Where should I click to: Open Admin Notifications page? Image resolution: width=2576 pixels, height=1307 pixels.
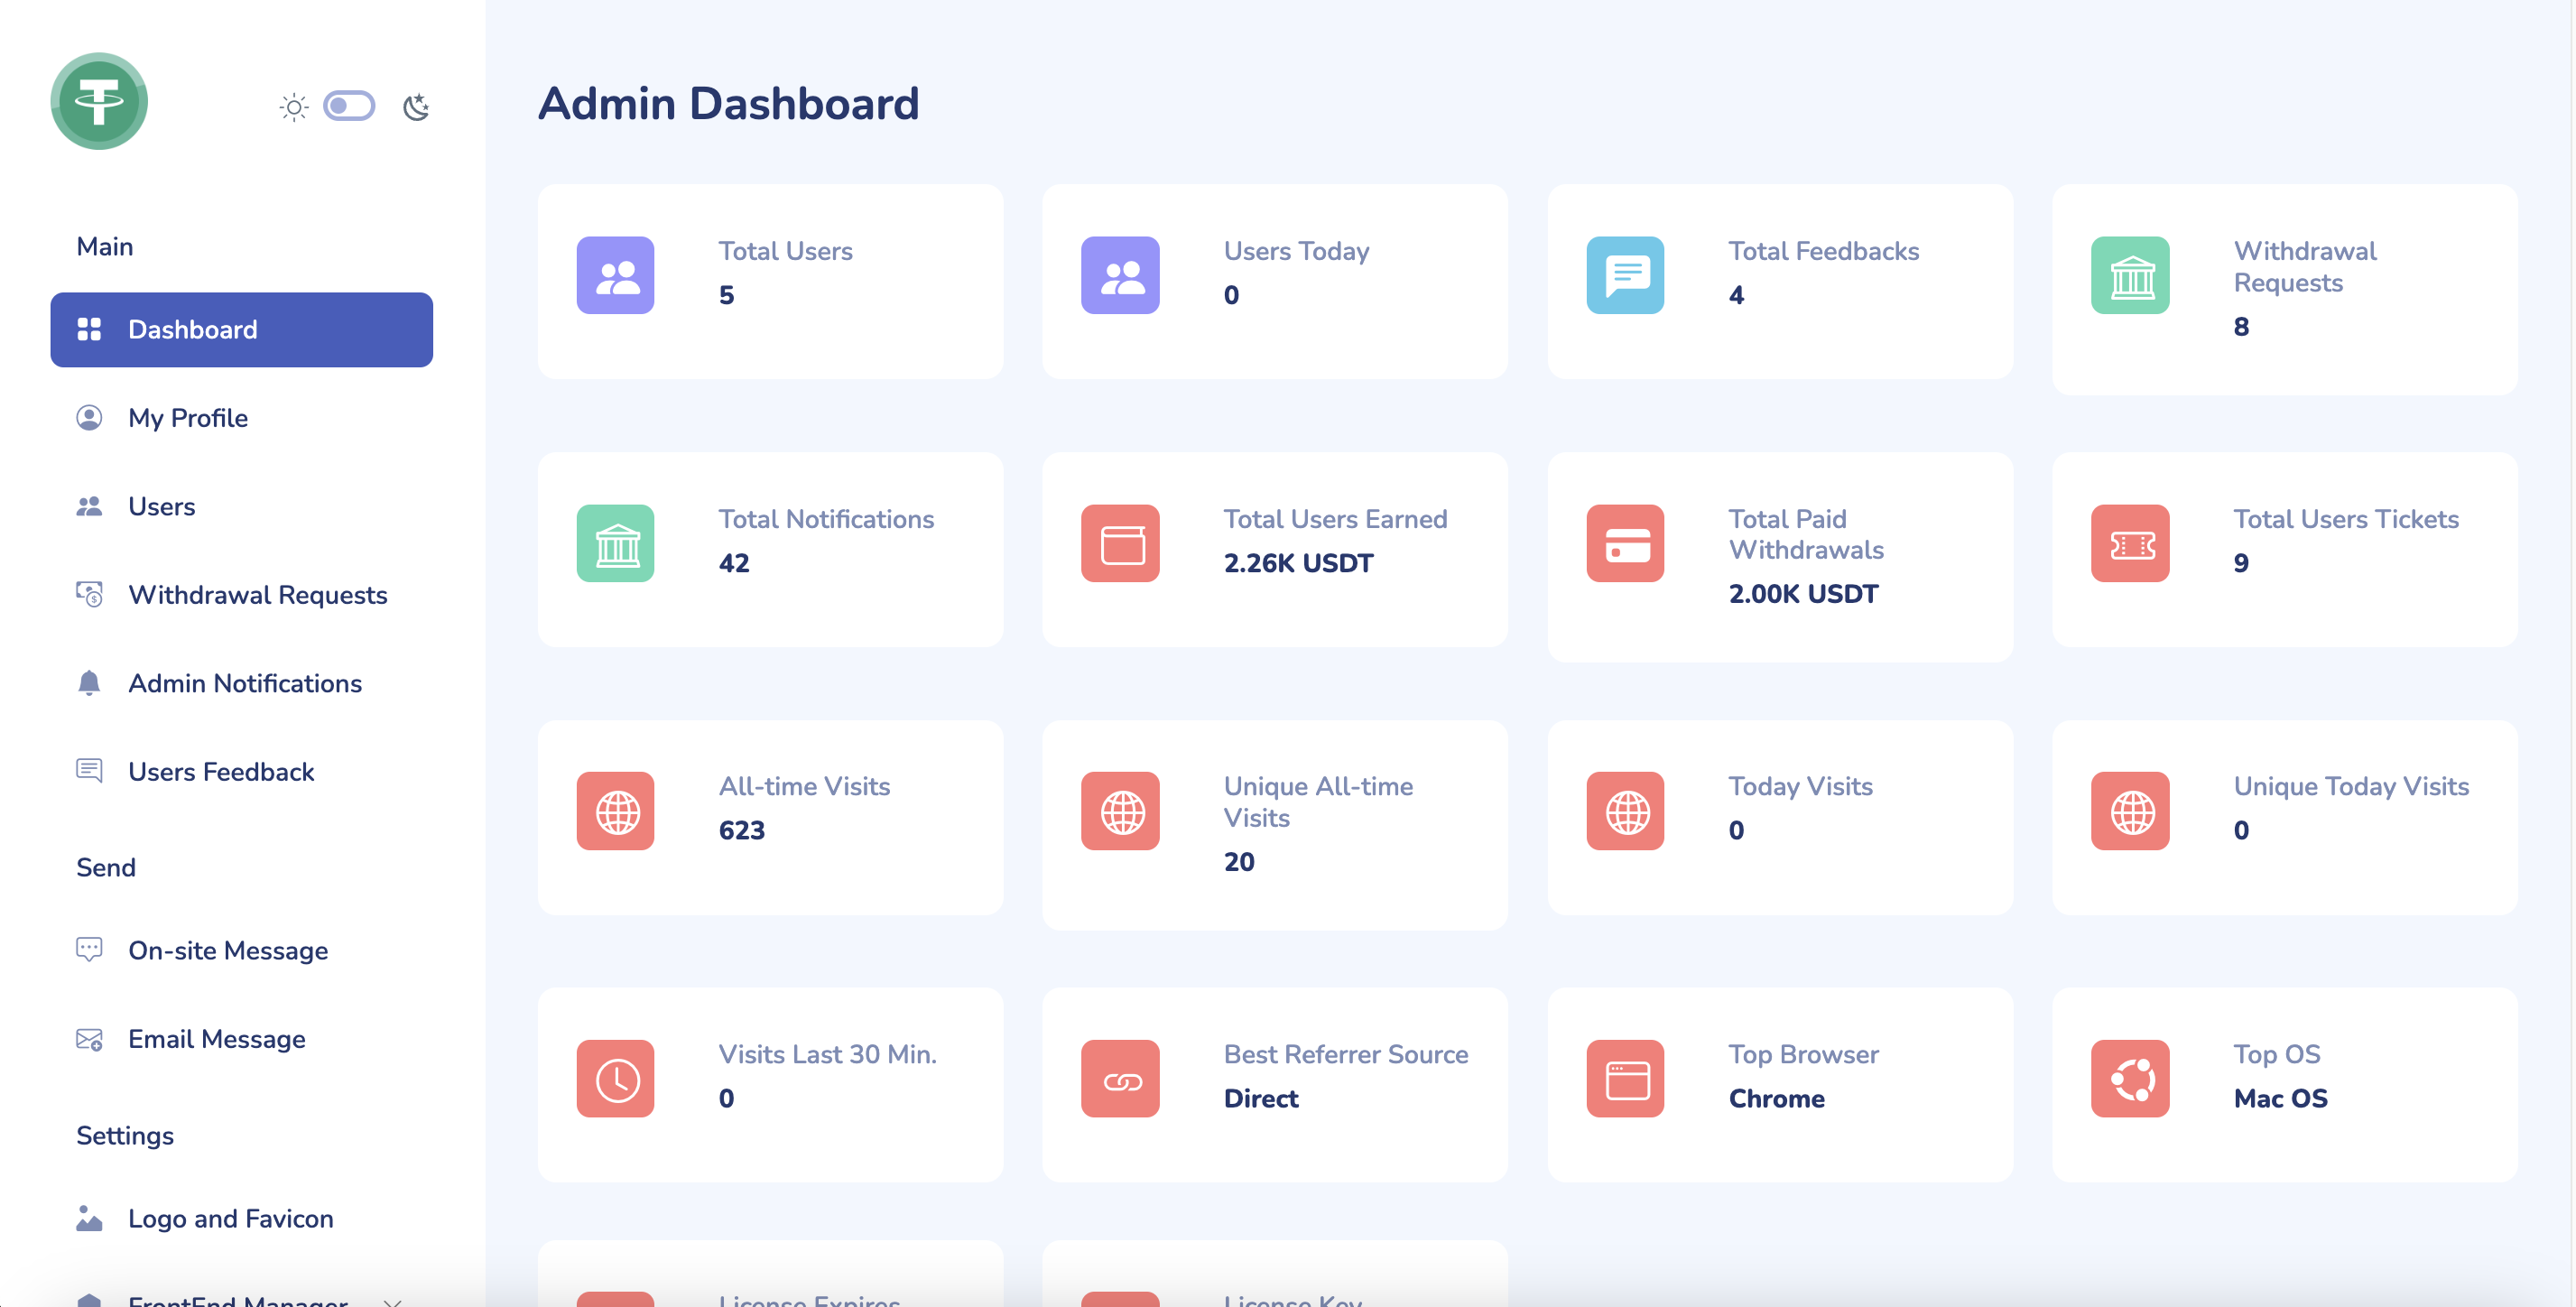pyautogui.click(x=245, y=683)
